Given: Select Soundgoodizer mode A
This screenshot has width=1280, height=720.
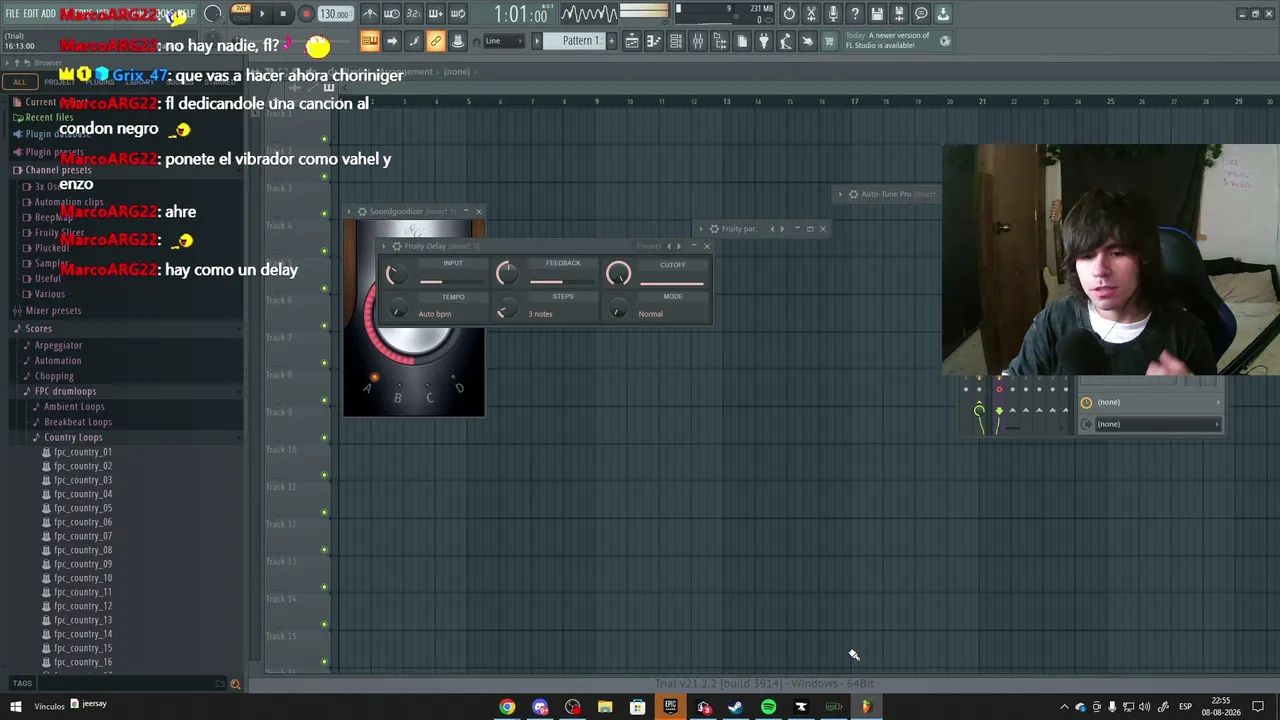Looking at the screenshot, I should [x=367, y=388].
